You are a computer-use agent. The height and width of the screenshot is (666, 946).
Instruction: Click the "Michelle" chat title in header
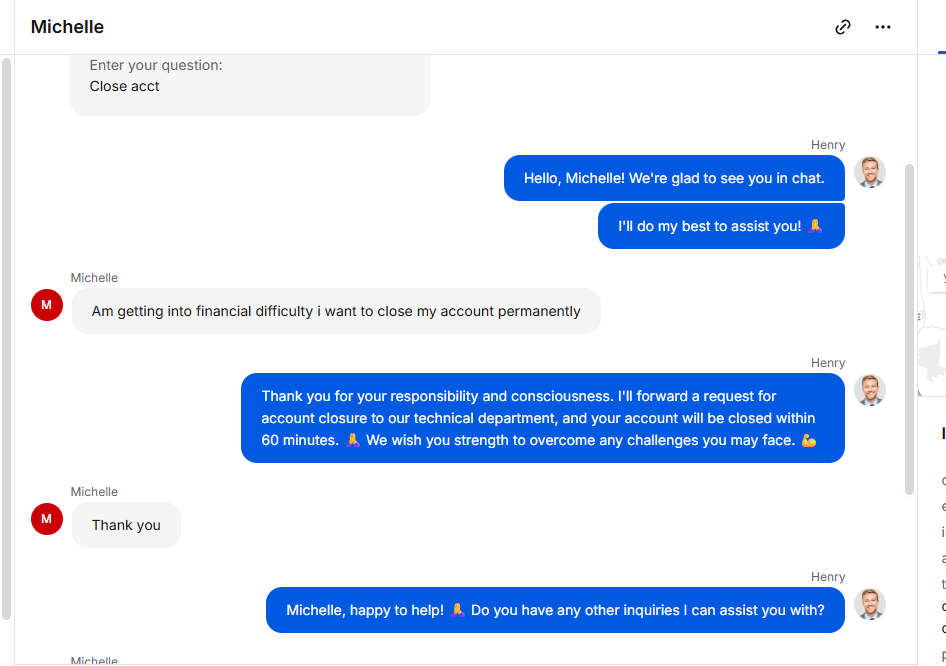coord(67,27)
